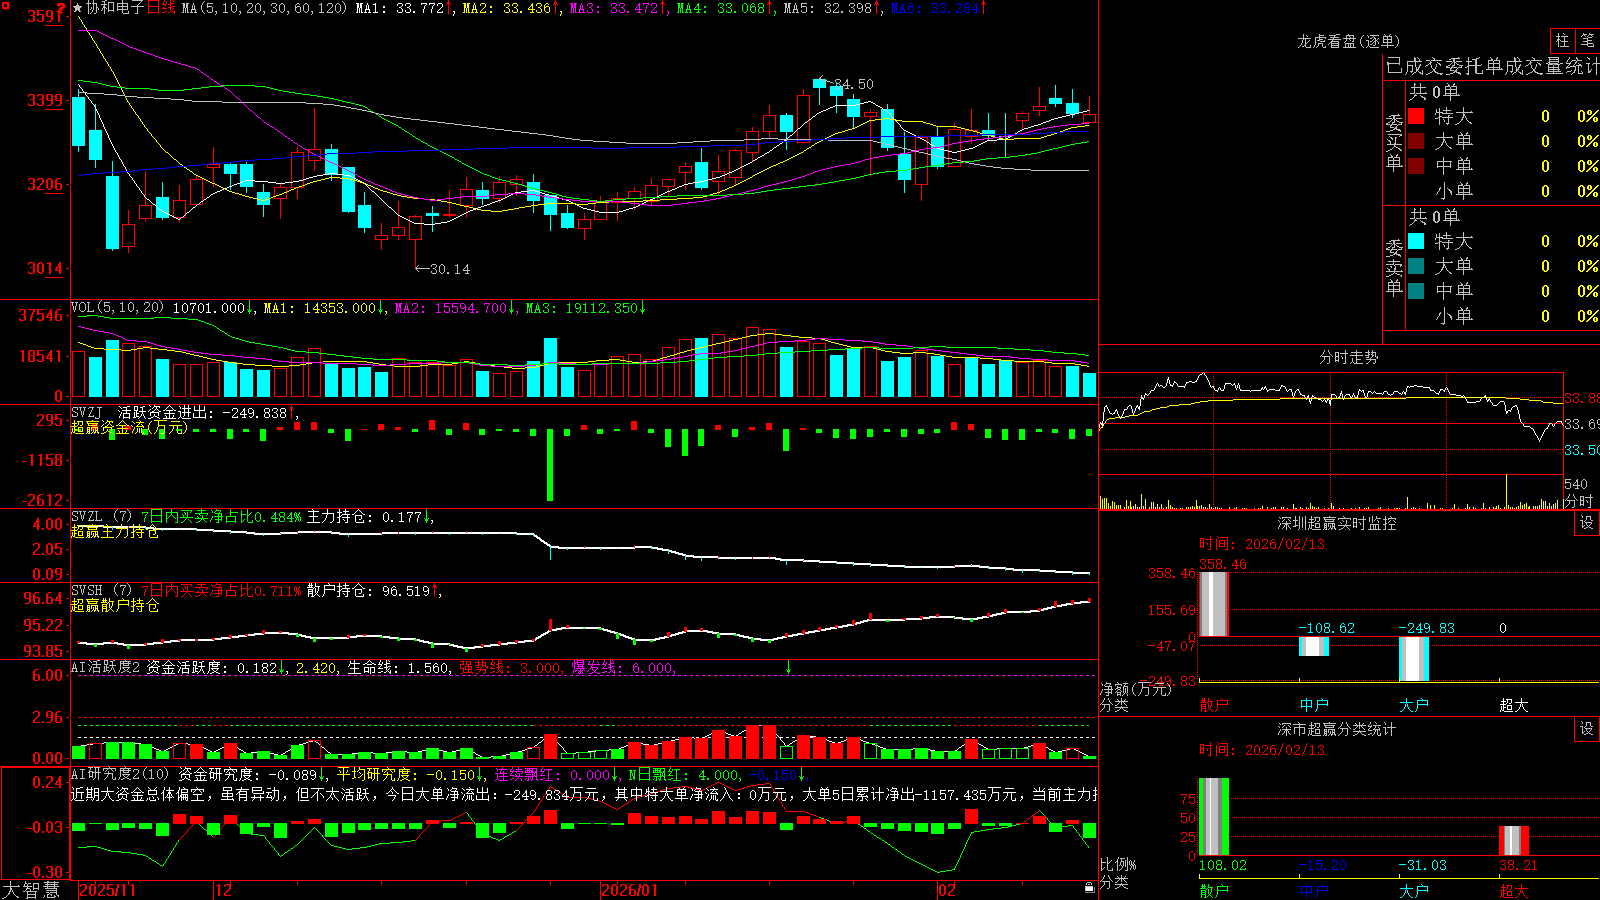1600x900 pixels.
Task: Click the 协和电子 stock name
Action: coord(115,8)
